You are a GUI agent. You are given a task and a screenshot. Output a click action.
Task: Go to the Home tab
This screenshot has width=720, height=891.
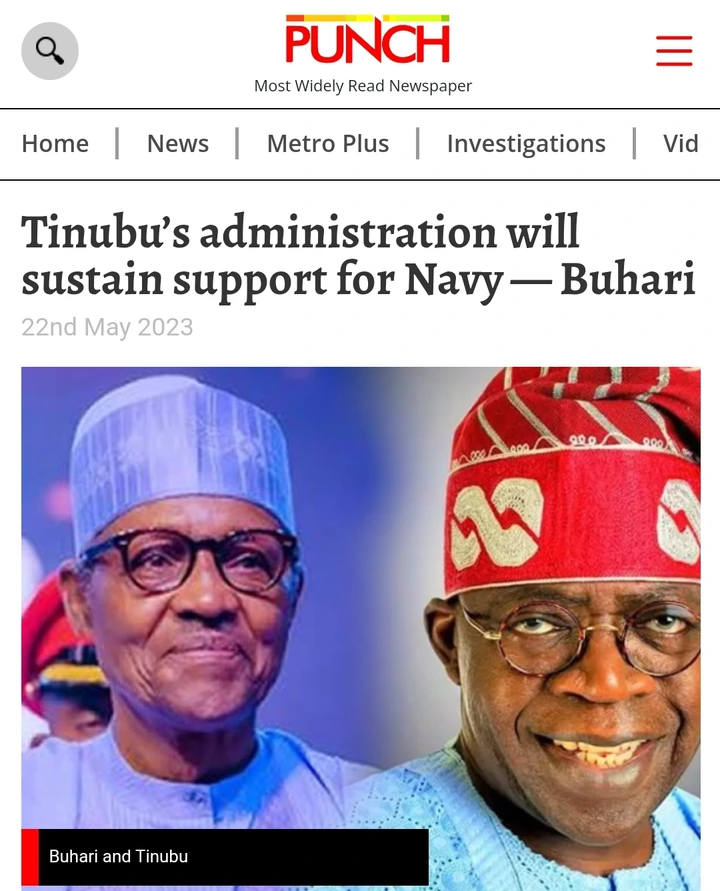[55, 143]
